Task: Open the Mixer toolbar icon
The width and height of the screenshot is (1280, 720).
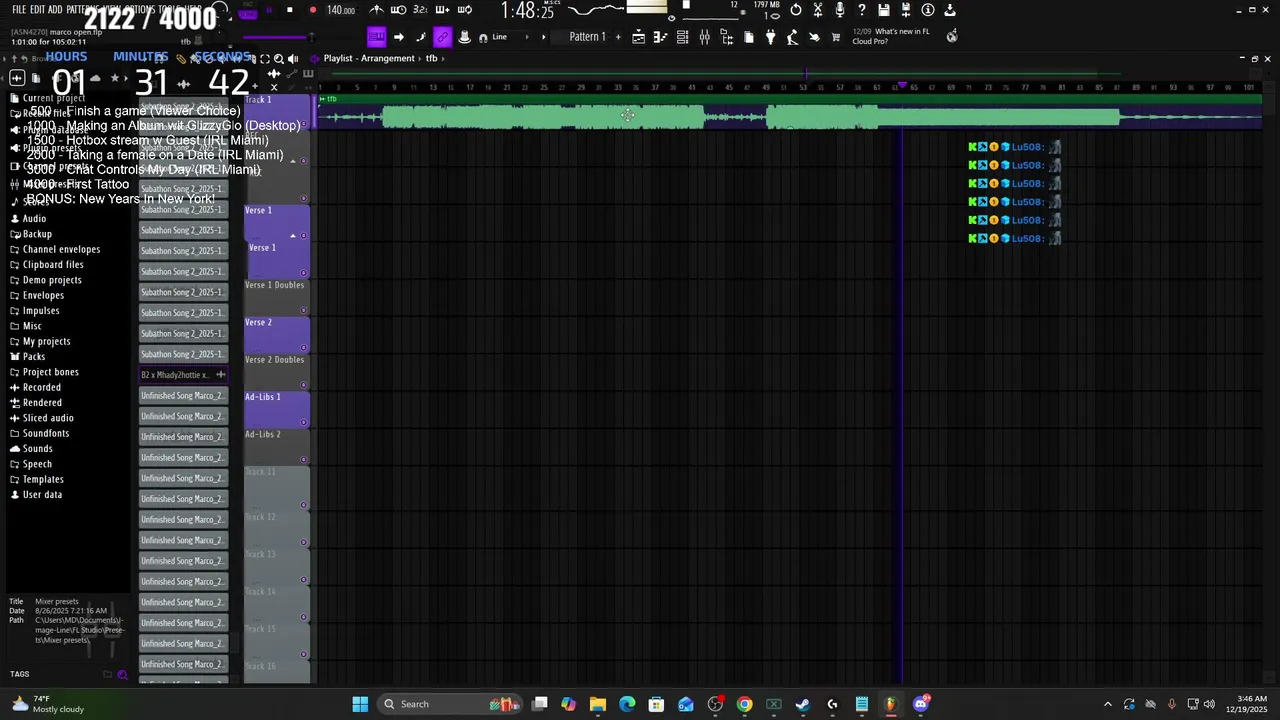Action: click(704, 37)
